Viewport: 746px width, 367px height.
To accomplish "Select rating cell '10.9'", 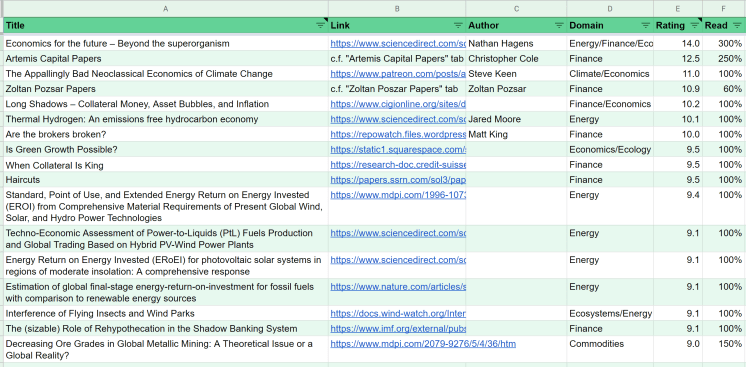I will coord(678,89).
